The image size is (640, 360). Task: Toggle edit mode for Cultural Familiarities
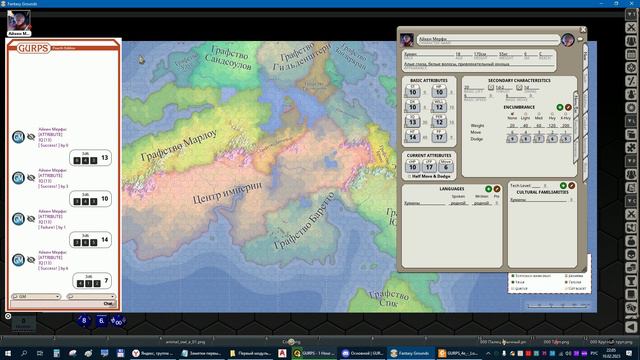coord(571,185)
